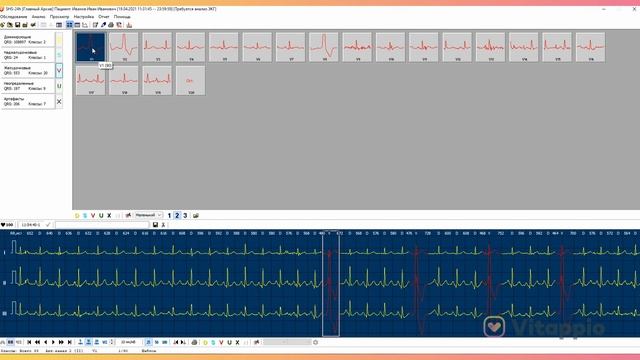The image size is (640, 360).
Task: Toggle the highlighted lead display icon in bottom toolbar
Action: (x=89, y=342)
